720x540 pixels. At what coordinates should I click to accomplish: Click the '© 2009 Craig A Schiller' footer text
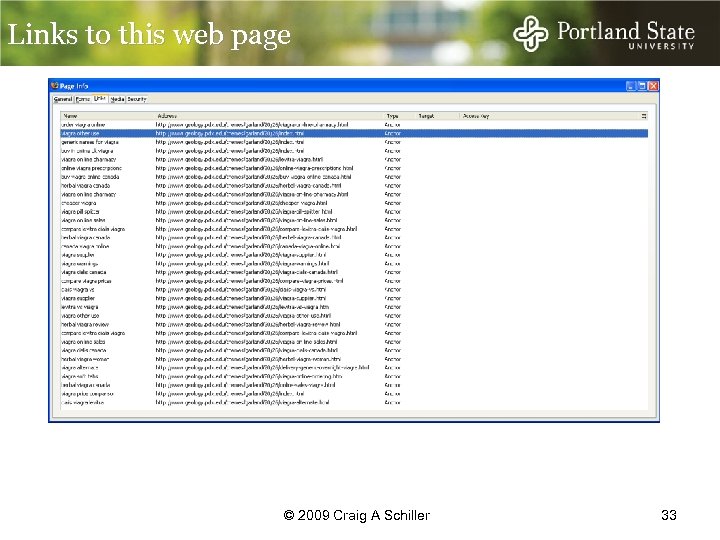pyautogui.click(x=356, y=515)
